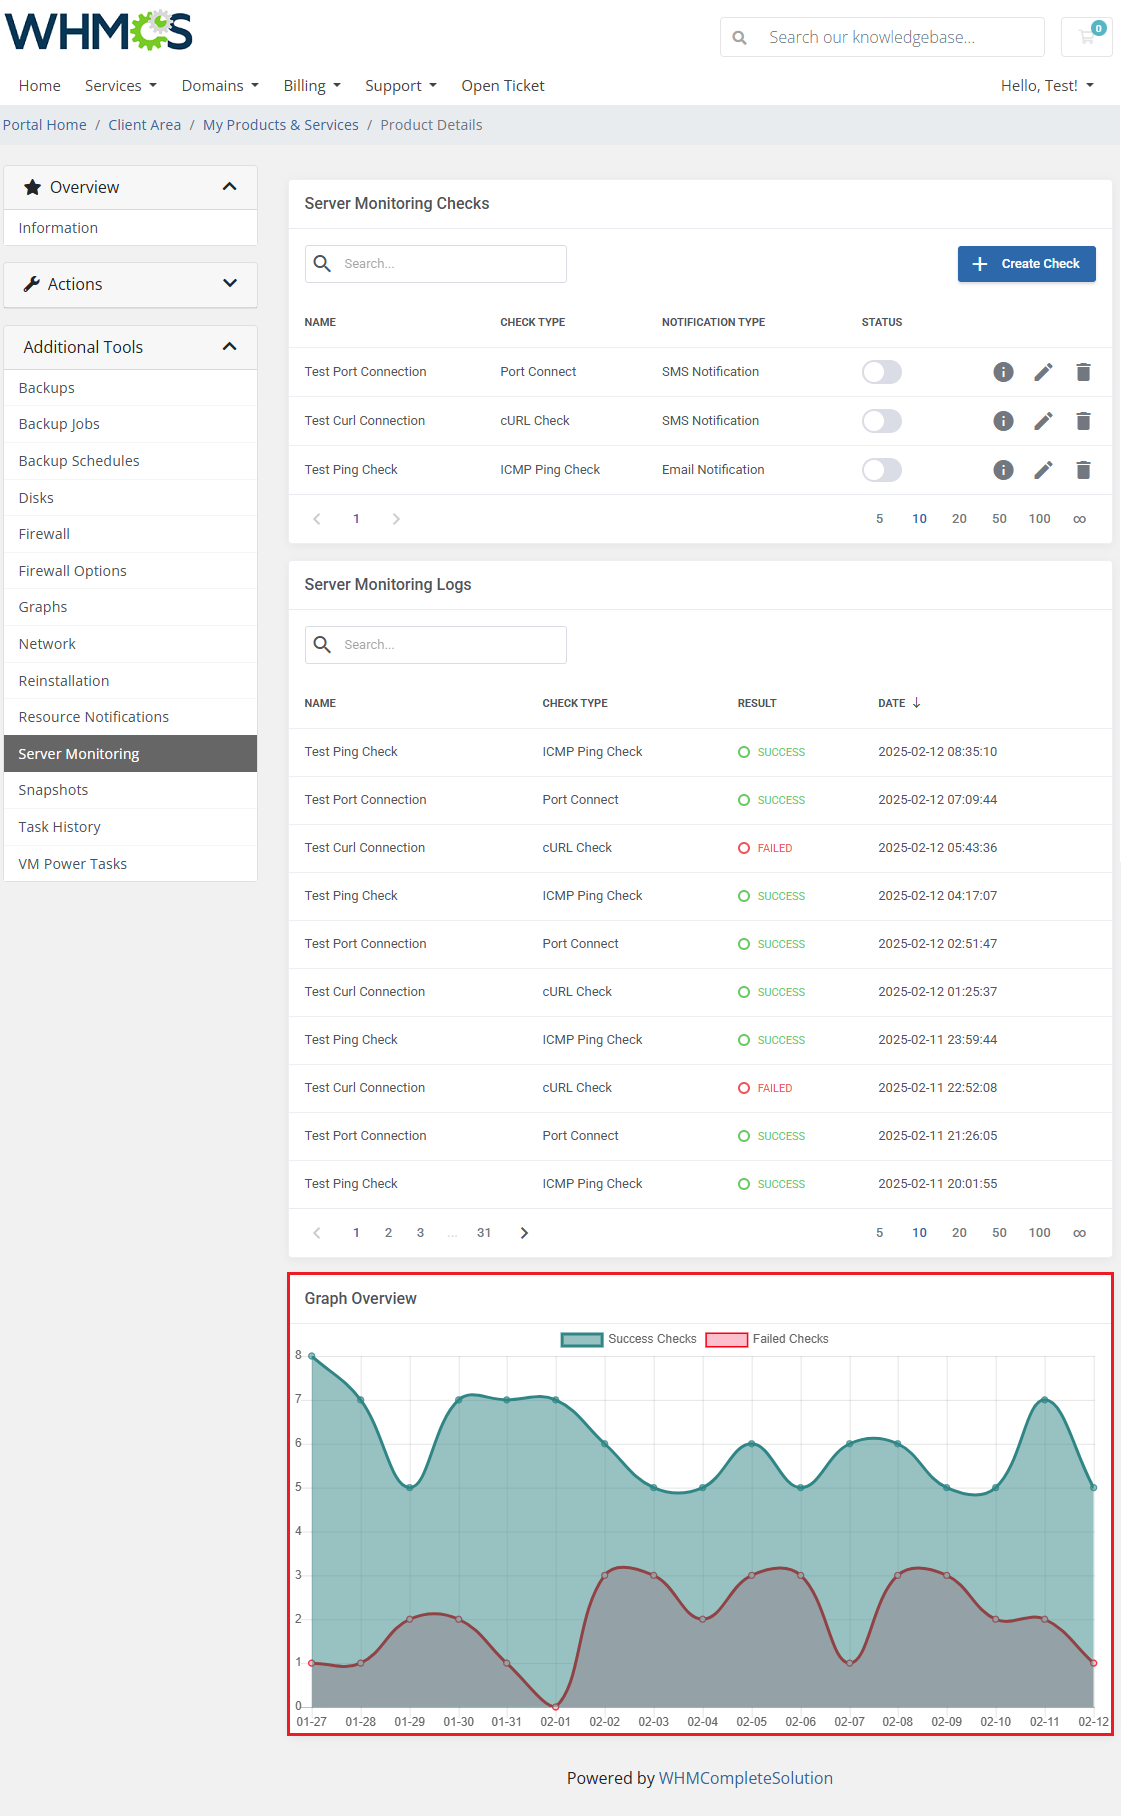
Task: Set logs page size to 50
Action: point(999,1233)
